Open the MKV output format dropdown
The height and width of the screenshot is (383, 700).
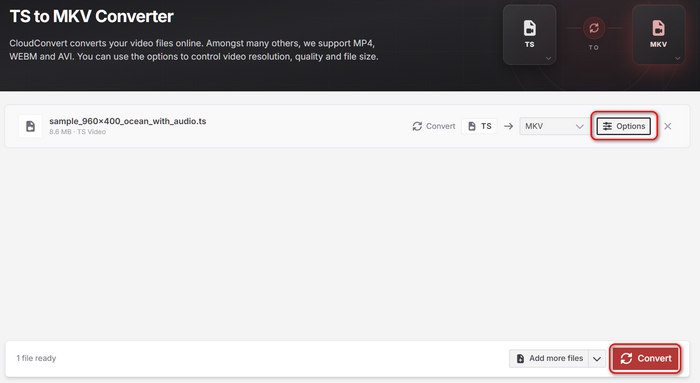pos(554,126)
